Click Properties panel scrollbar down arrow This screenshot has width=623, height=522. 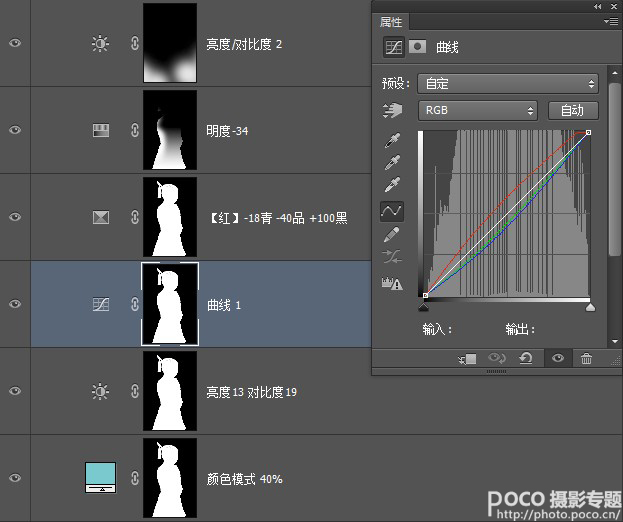click(x=615, y=341)
